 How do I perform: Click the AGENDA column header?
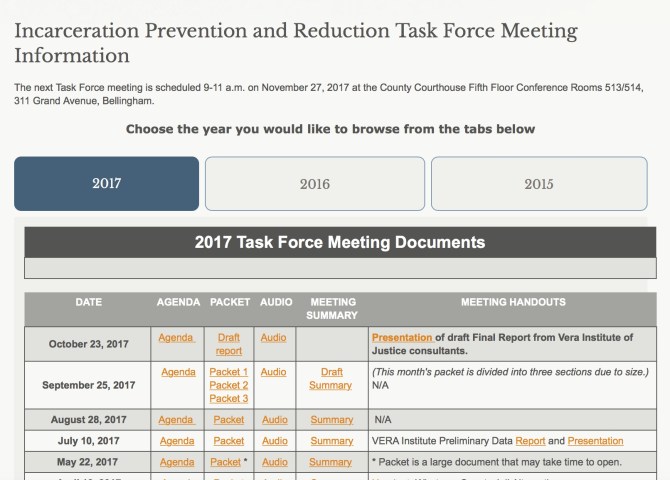click(x=178, y=302)
